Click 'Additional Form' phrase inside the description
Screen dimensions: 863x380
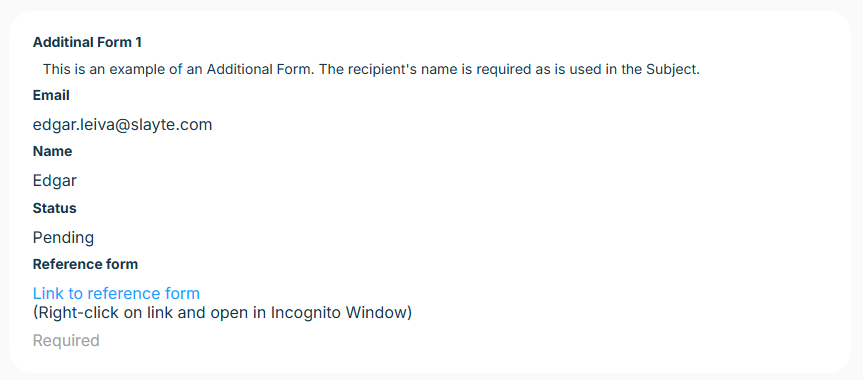tap(261, 70)
